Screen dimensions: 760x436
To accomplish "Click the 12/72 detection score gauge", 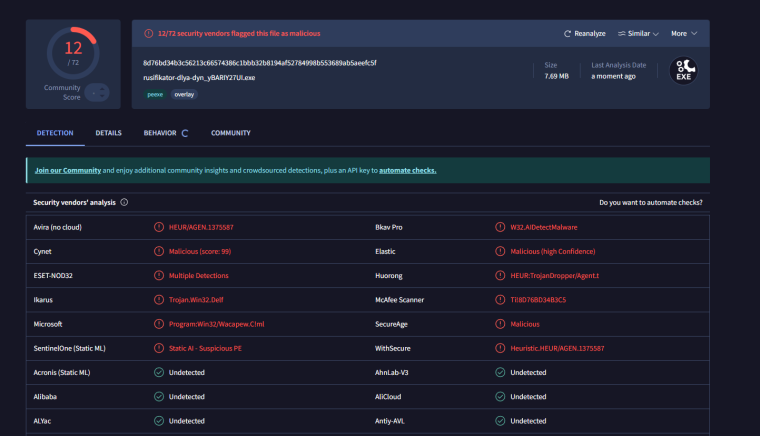I will point(73,53).
